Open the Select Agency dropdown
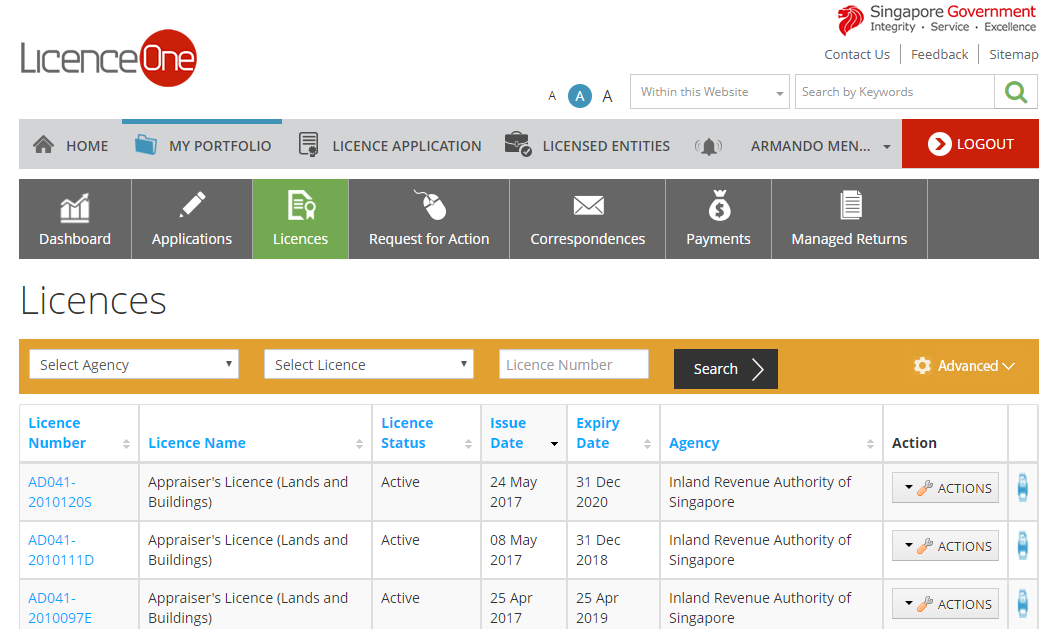Viewport: 1058px width, 629px height. coord(134,365)
